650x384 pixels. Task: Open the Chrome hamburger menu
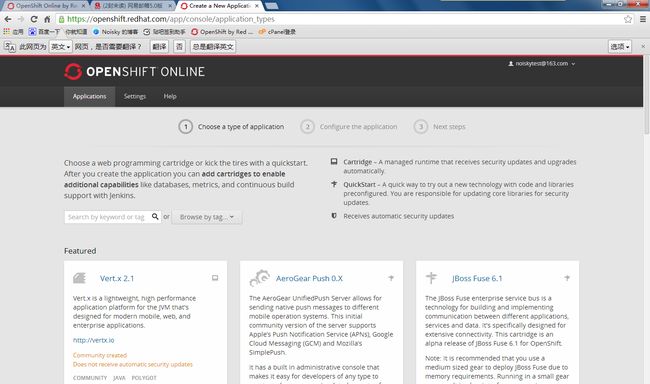pyautogui.click(x=643, y=19)
